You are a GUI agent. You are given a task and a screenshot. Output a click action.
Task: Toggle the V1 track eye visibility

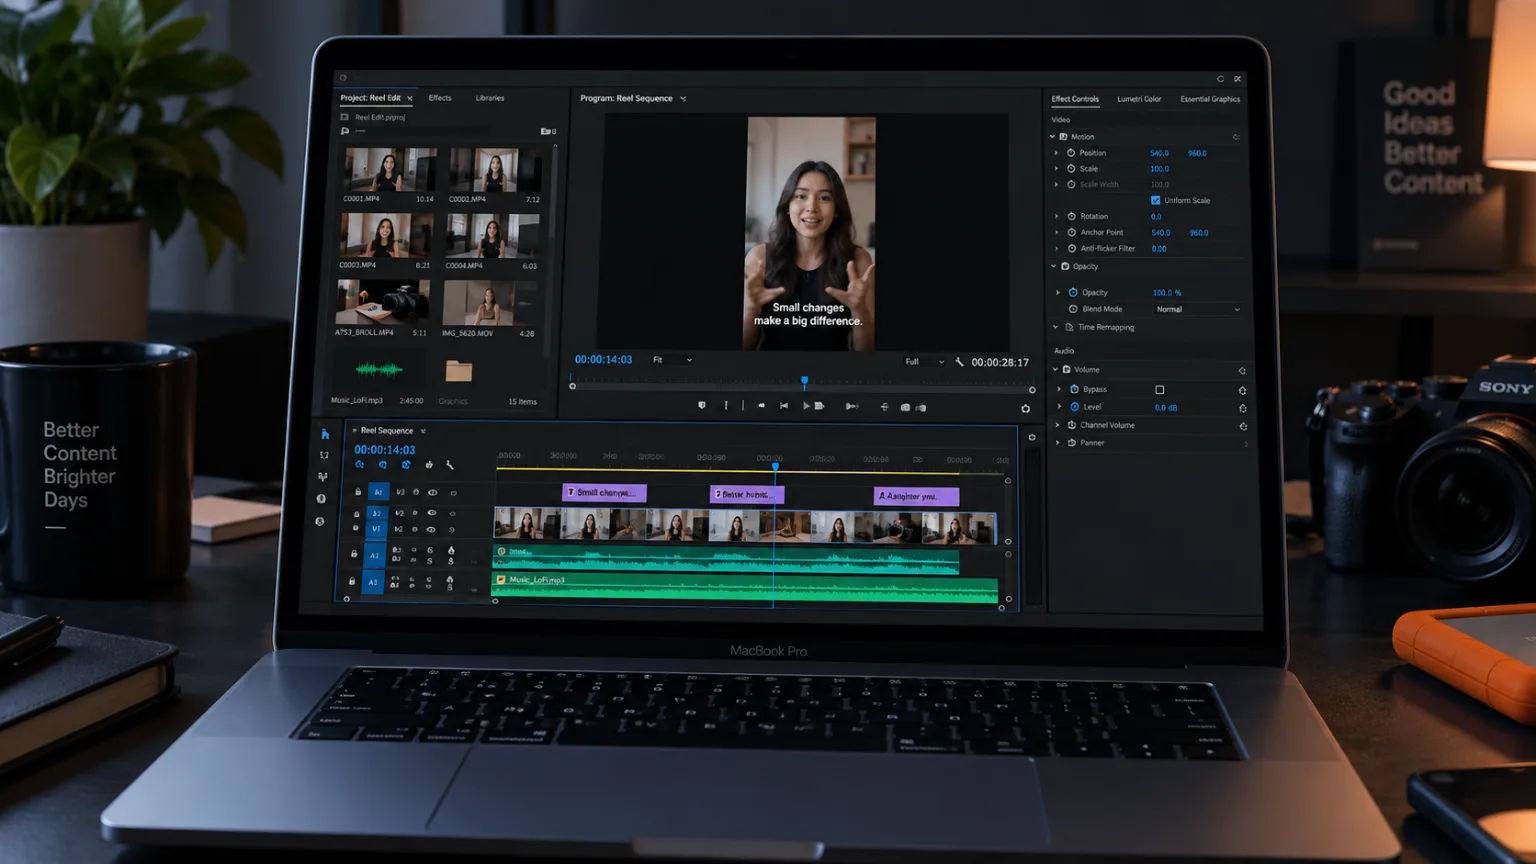[x=432, y=529]
